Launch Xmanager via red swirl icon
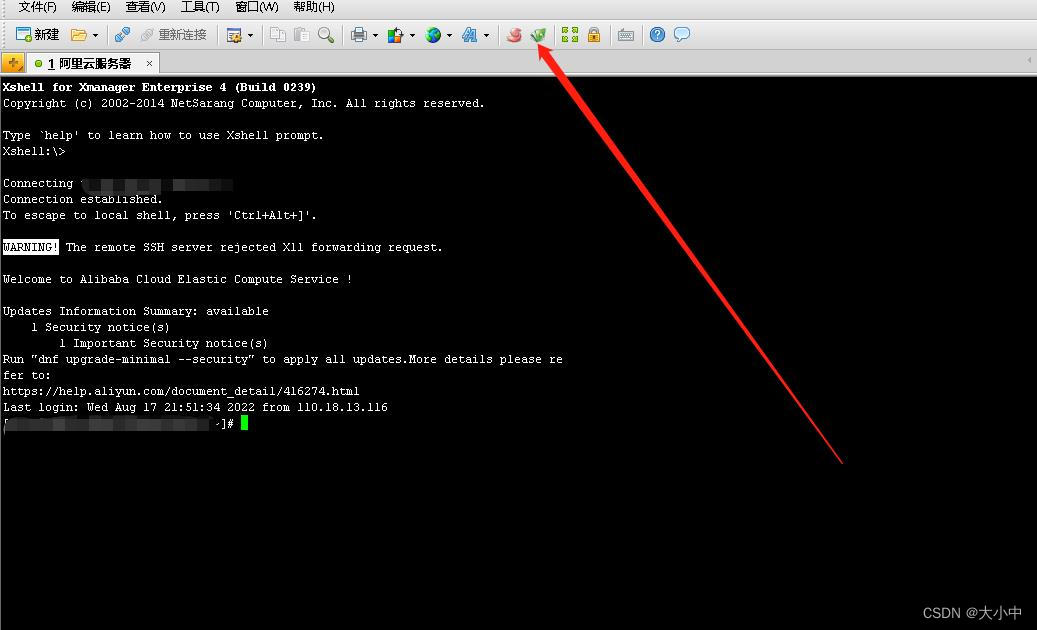The height and width of the screenshot is (630, 1037). [x=514, y=34]
